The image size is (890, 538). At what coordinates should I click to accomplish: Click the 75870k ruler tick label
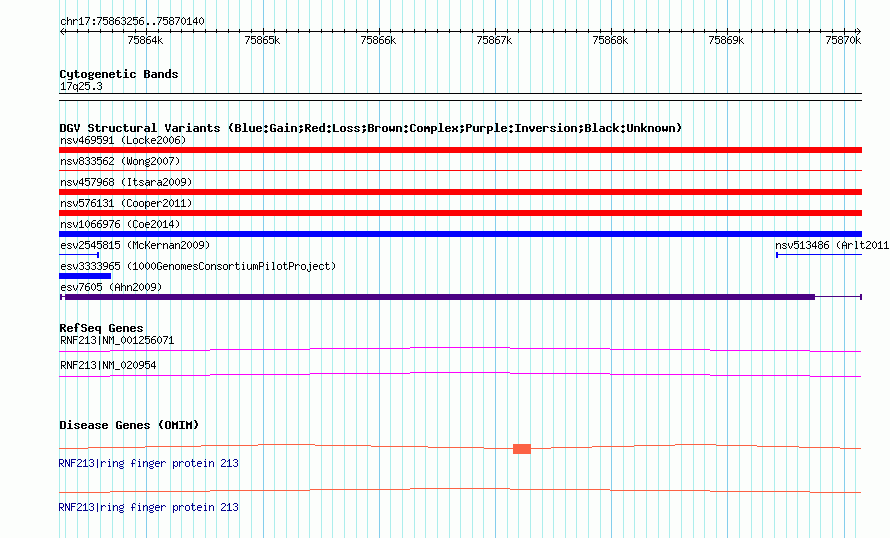click(843, 40)
